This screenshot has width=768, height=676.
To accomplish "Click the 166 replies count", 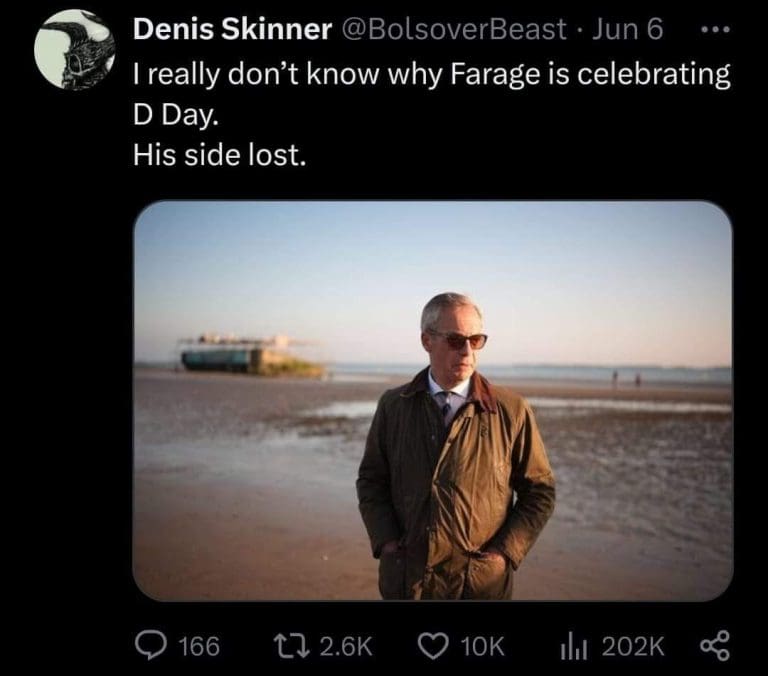I will point(198,647).
